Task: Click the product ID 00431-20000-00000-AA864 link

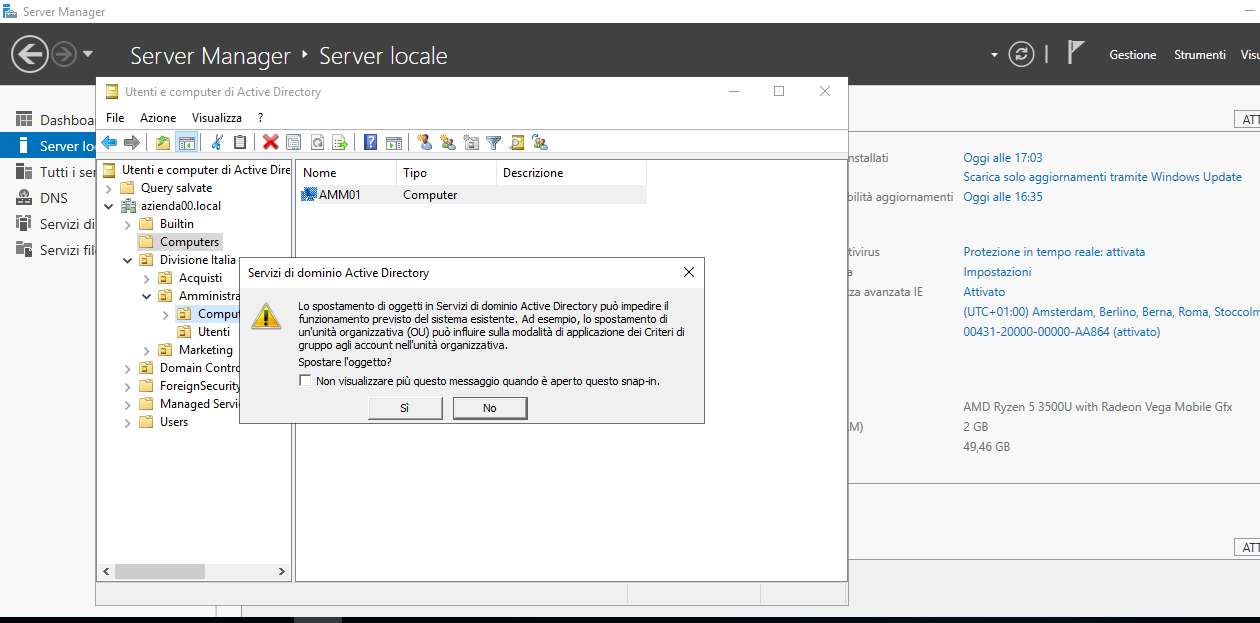Action: (x=1061, y=332)
